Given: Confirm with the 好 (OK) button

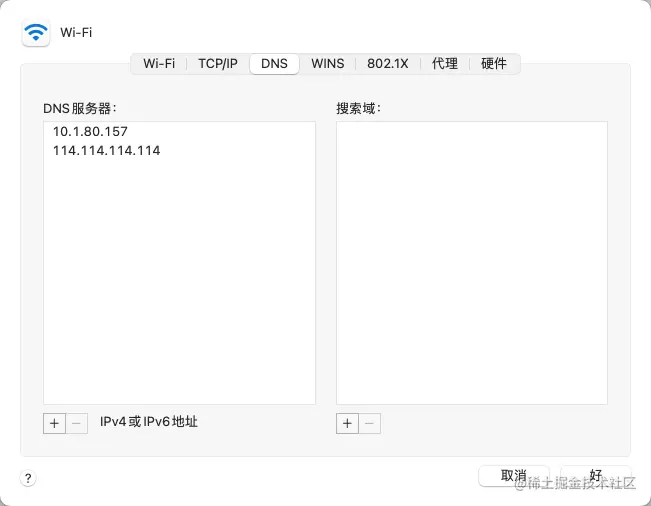Looking at the screenshot, I should tap(596, 476).
